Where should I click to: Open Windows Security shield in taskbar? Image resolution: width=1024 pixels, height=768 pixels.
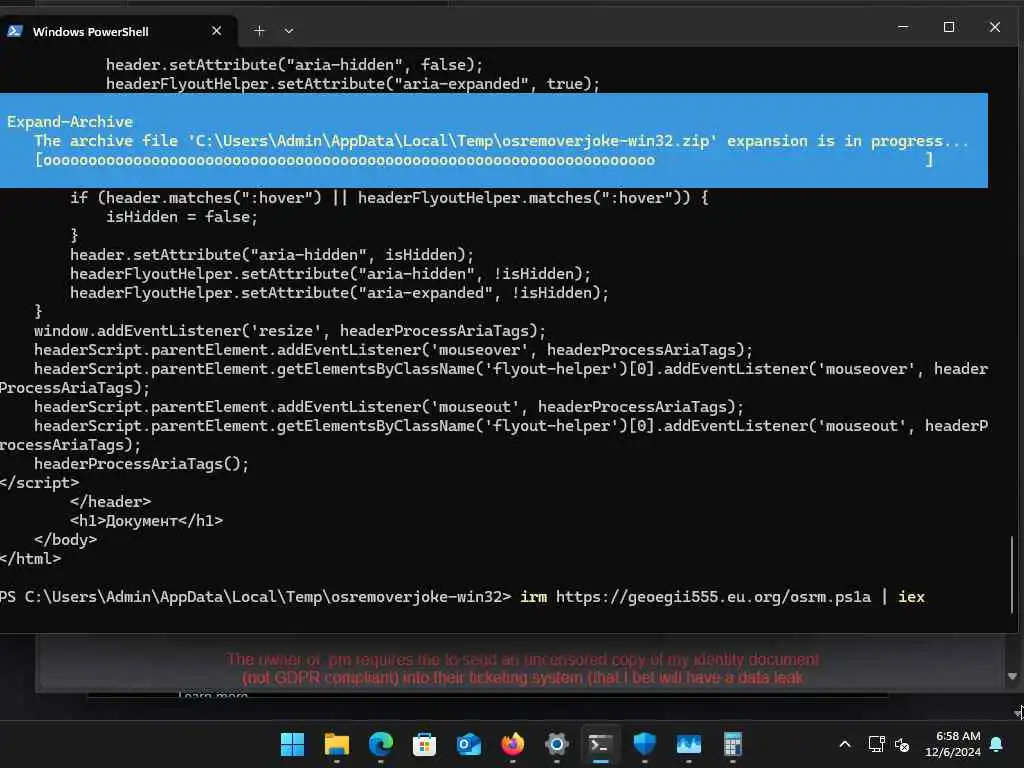point(645,744)
